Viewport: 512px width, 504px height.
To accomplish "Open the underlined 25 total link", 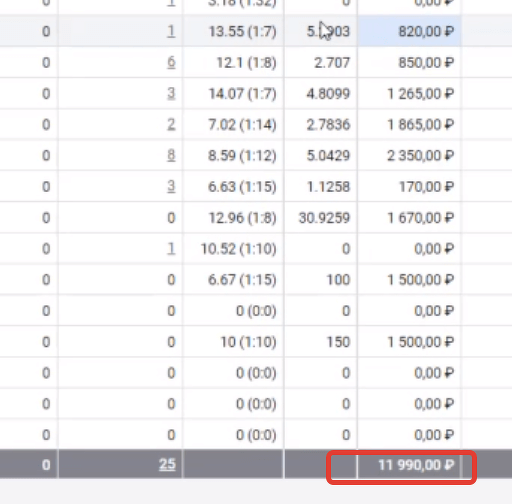I will click(167, 464).
